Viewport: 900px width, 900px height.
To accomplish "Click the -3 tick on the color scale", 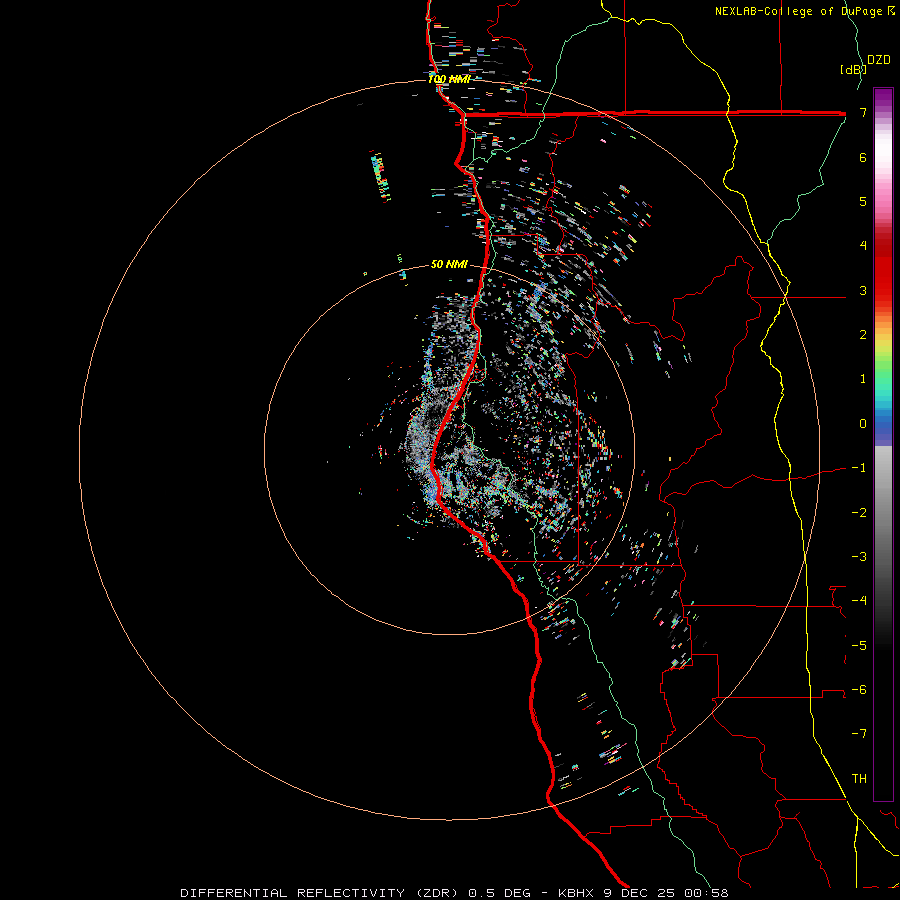I will coord(859,556).
